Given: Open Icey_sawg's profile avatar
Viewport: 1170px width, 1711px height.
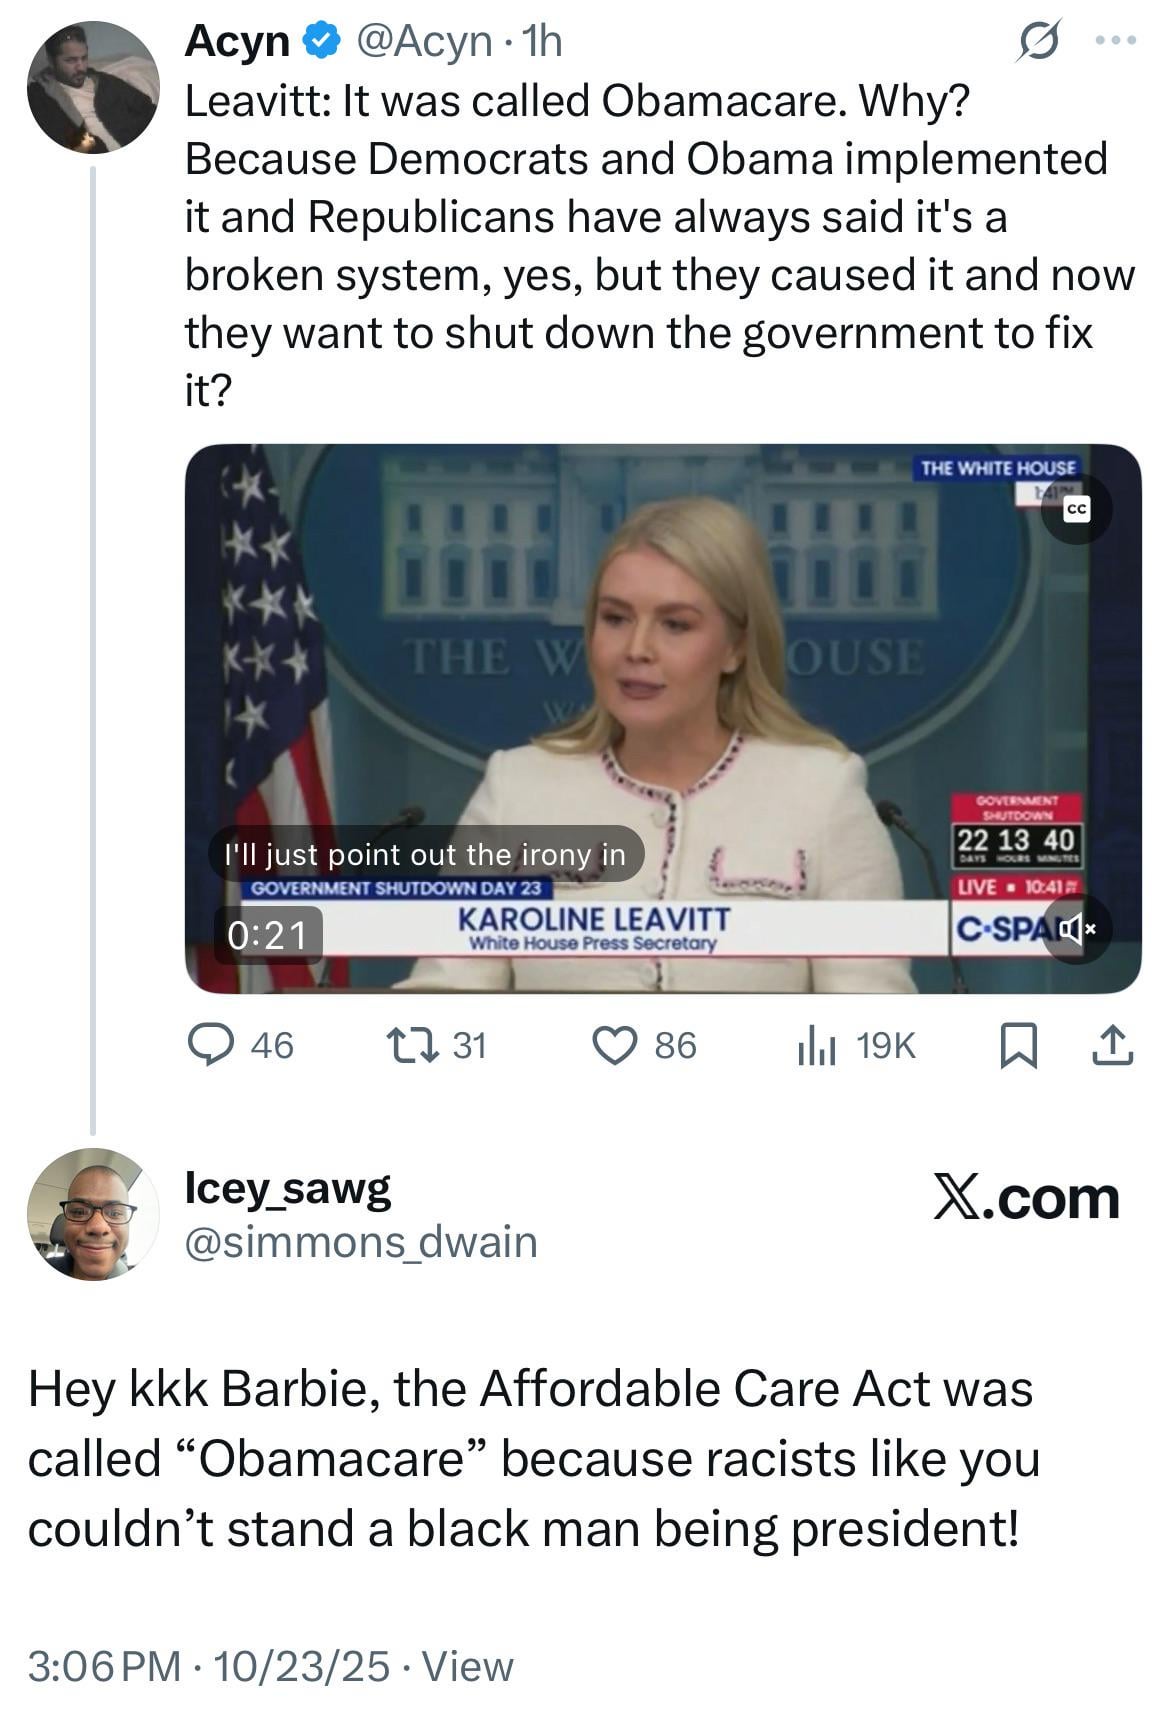Looking at the screenshot, I should pyautogui.click(x=92, y=1214).
